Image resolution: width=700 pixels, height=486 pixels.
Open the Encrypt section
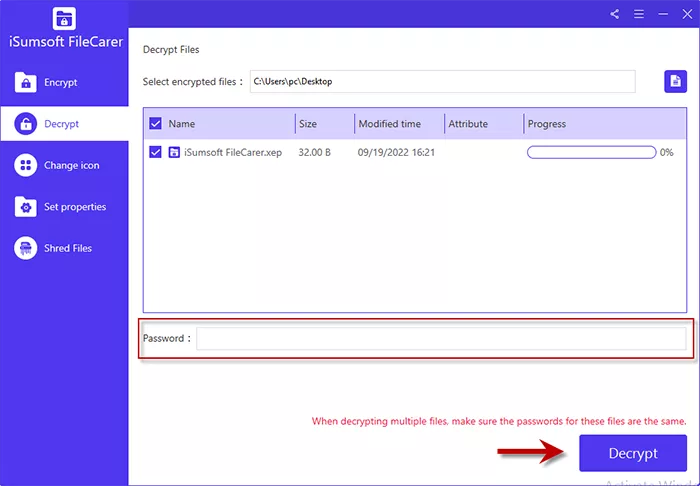click(x=64, y=82)
